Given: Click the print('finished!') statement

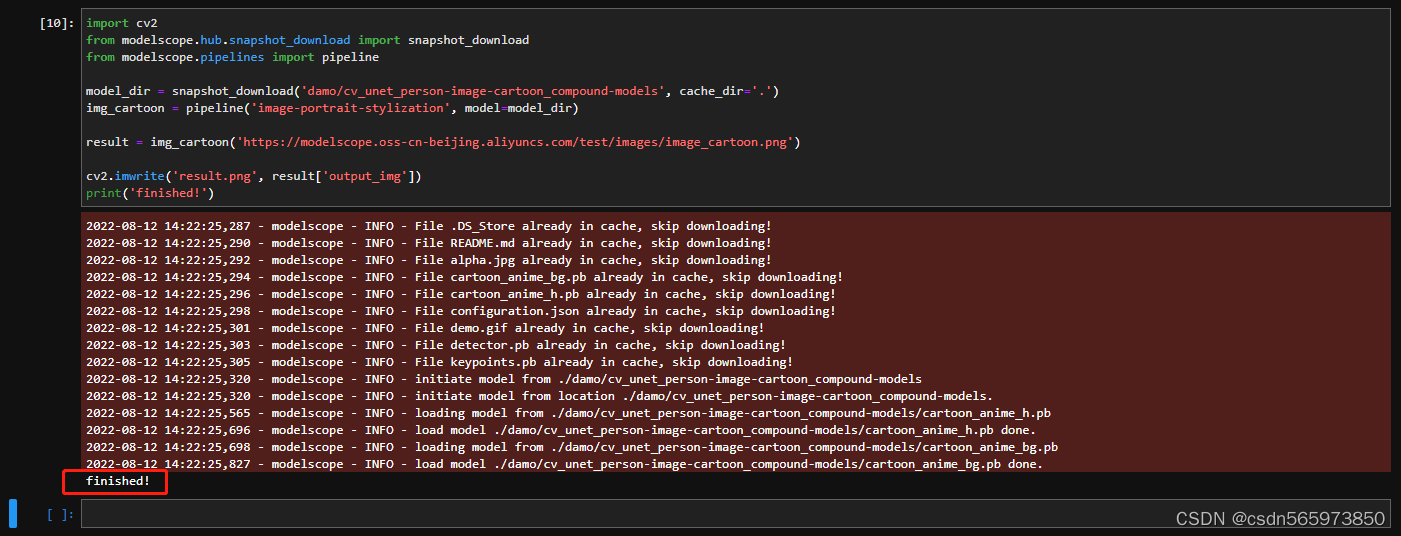Looking at the screenshot, I should click(x=150, y=193).
